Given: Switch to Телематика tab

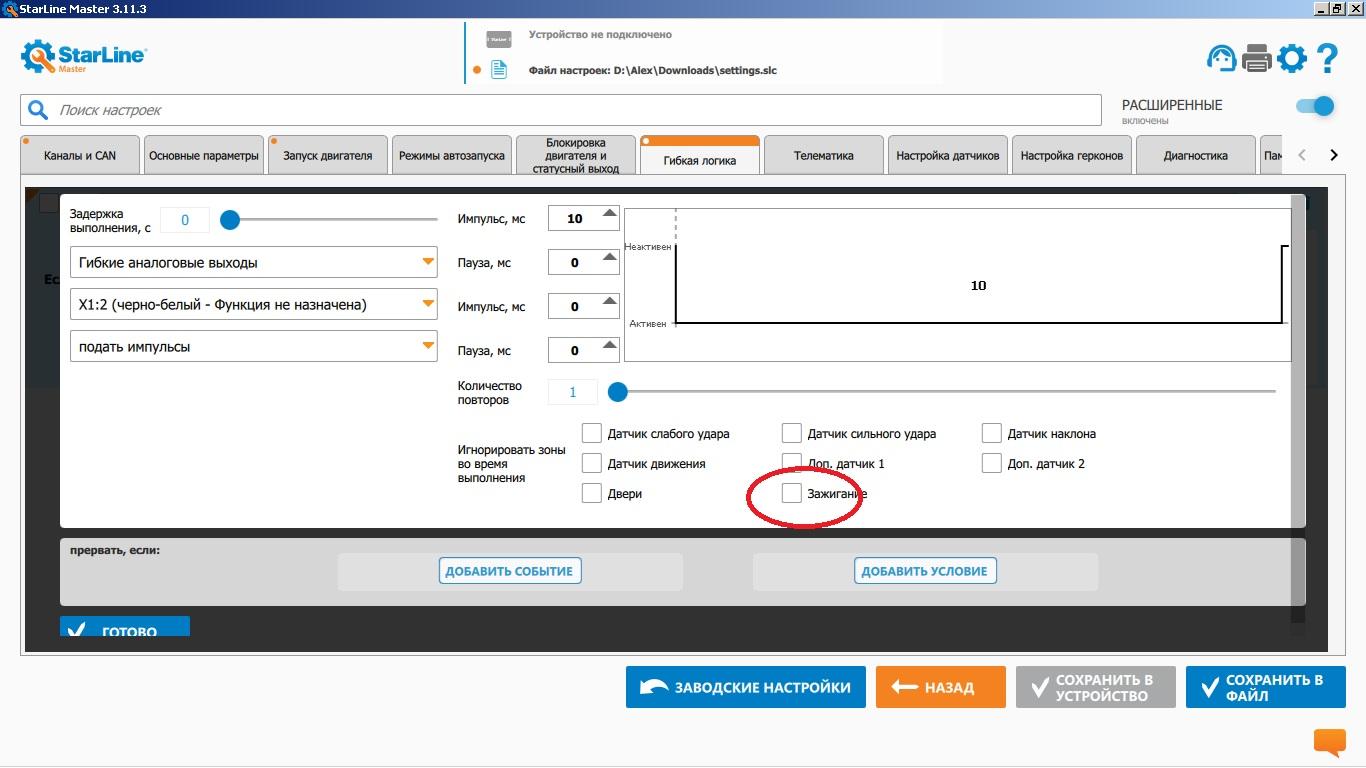Looking at the screenshot, I should pyautogui.click(x=824, y=156).
